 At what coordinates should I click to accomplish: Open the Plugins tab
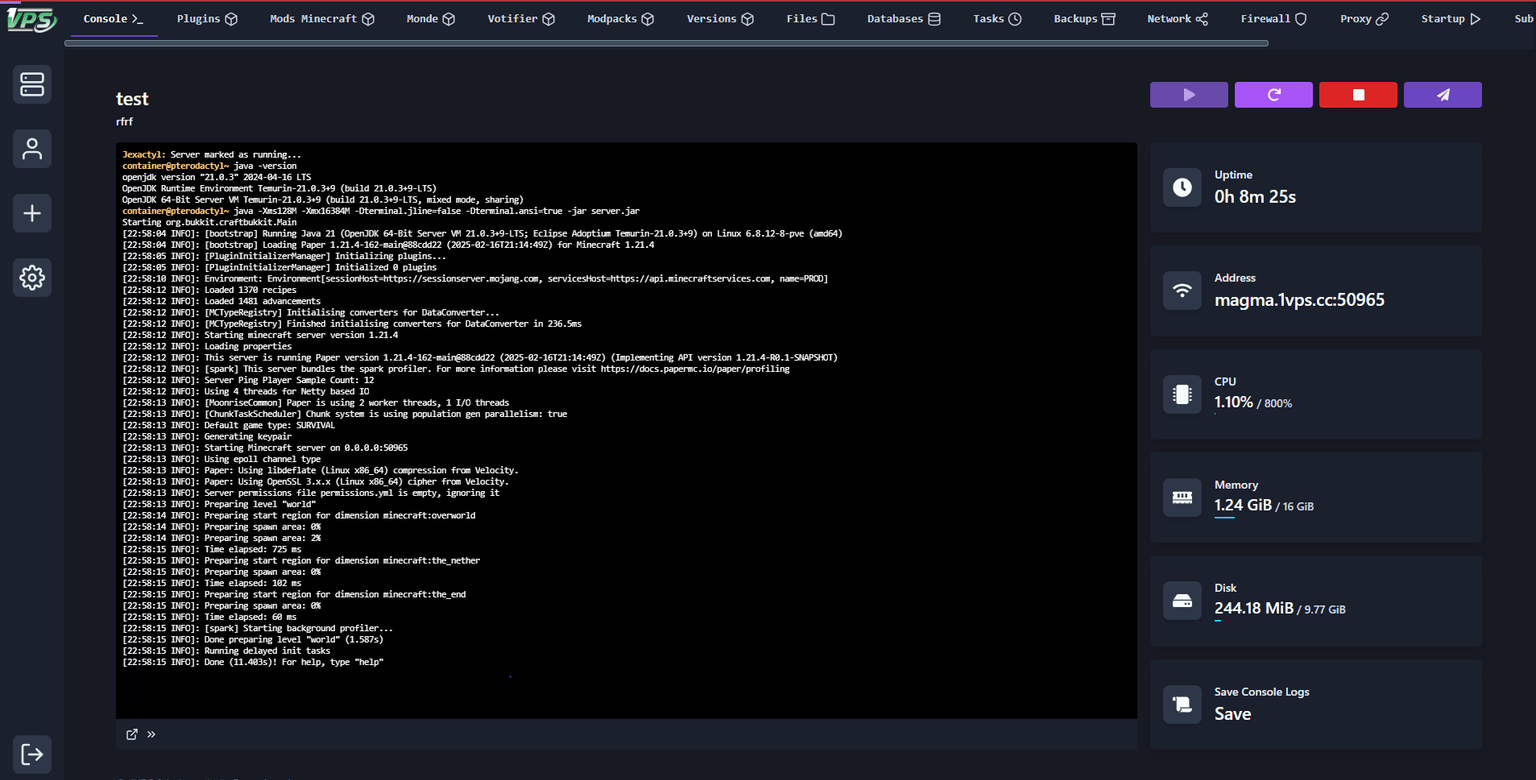[x=207, y=19]
